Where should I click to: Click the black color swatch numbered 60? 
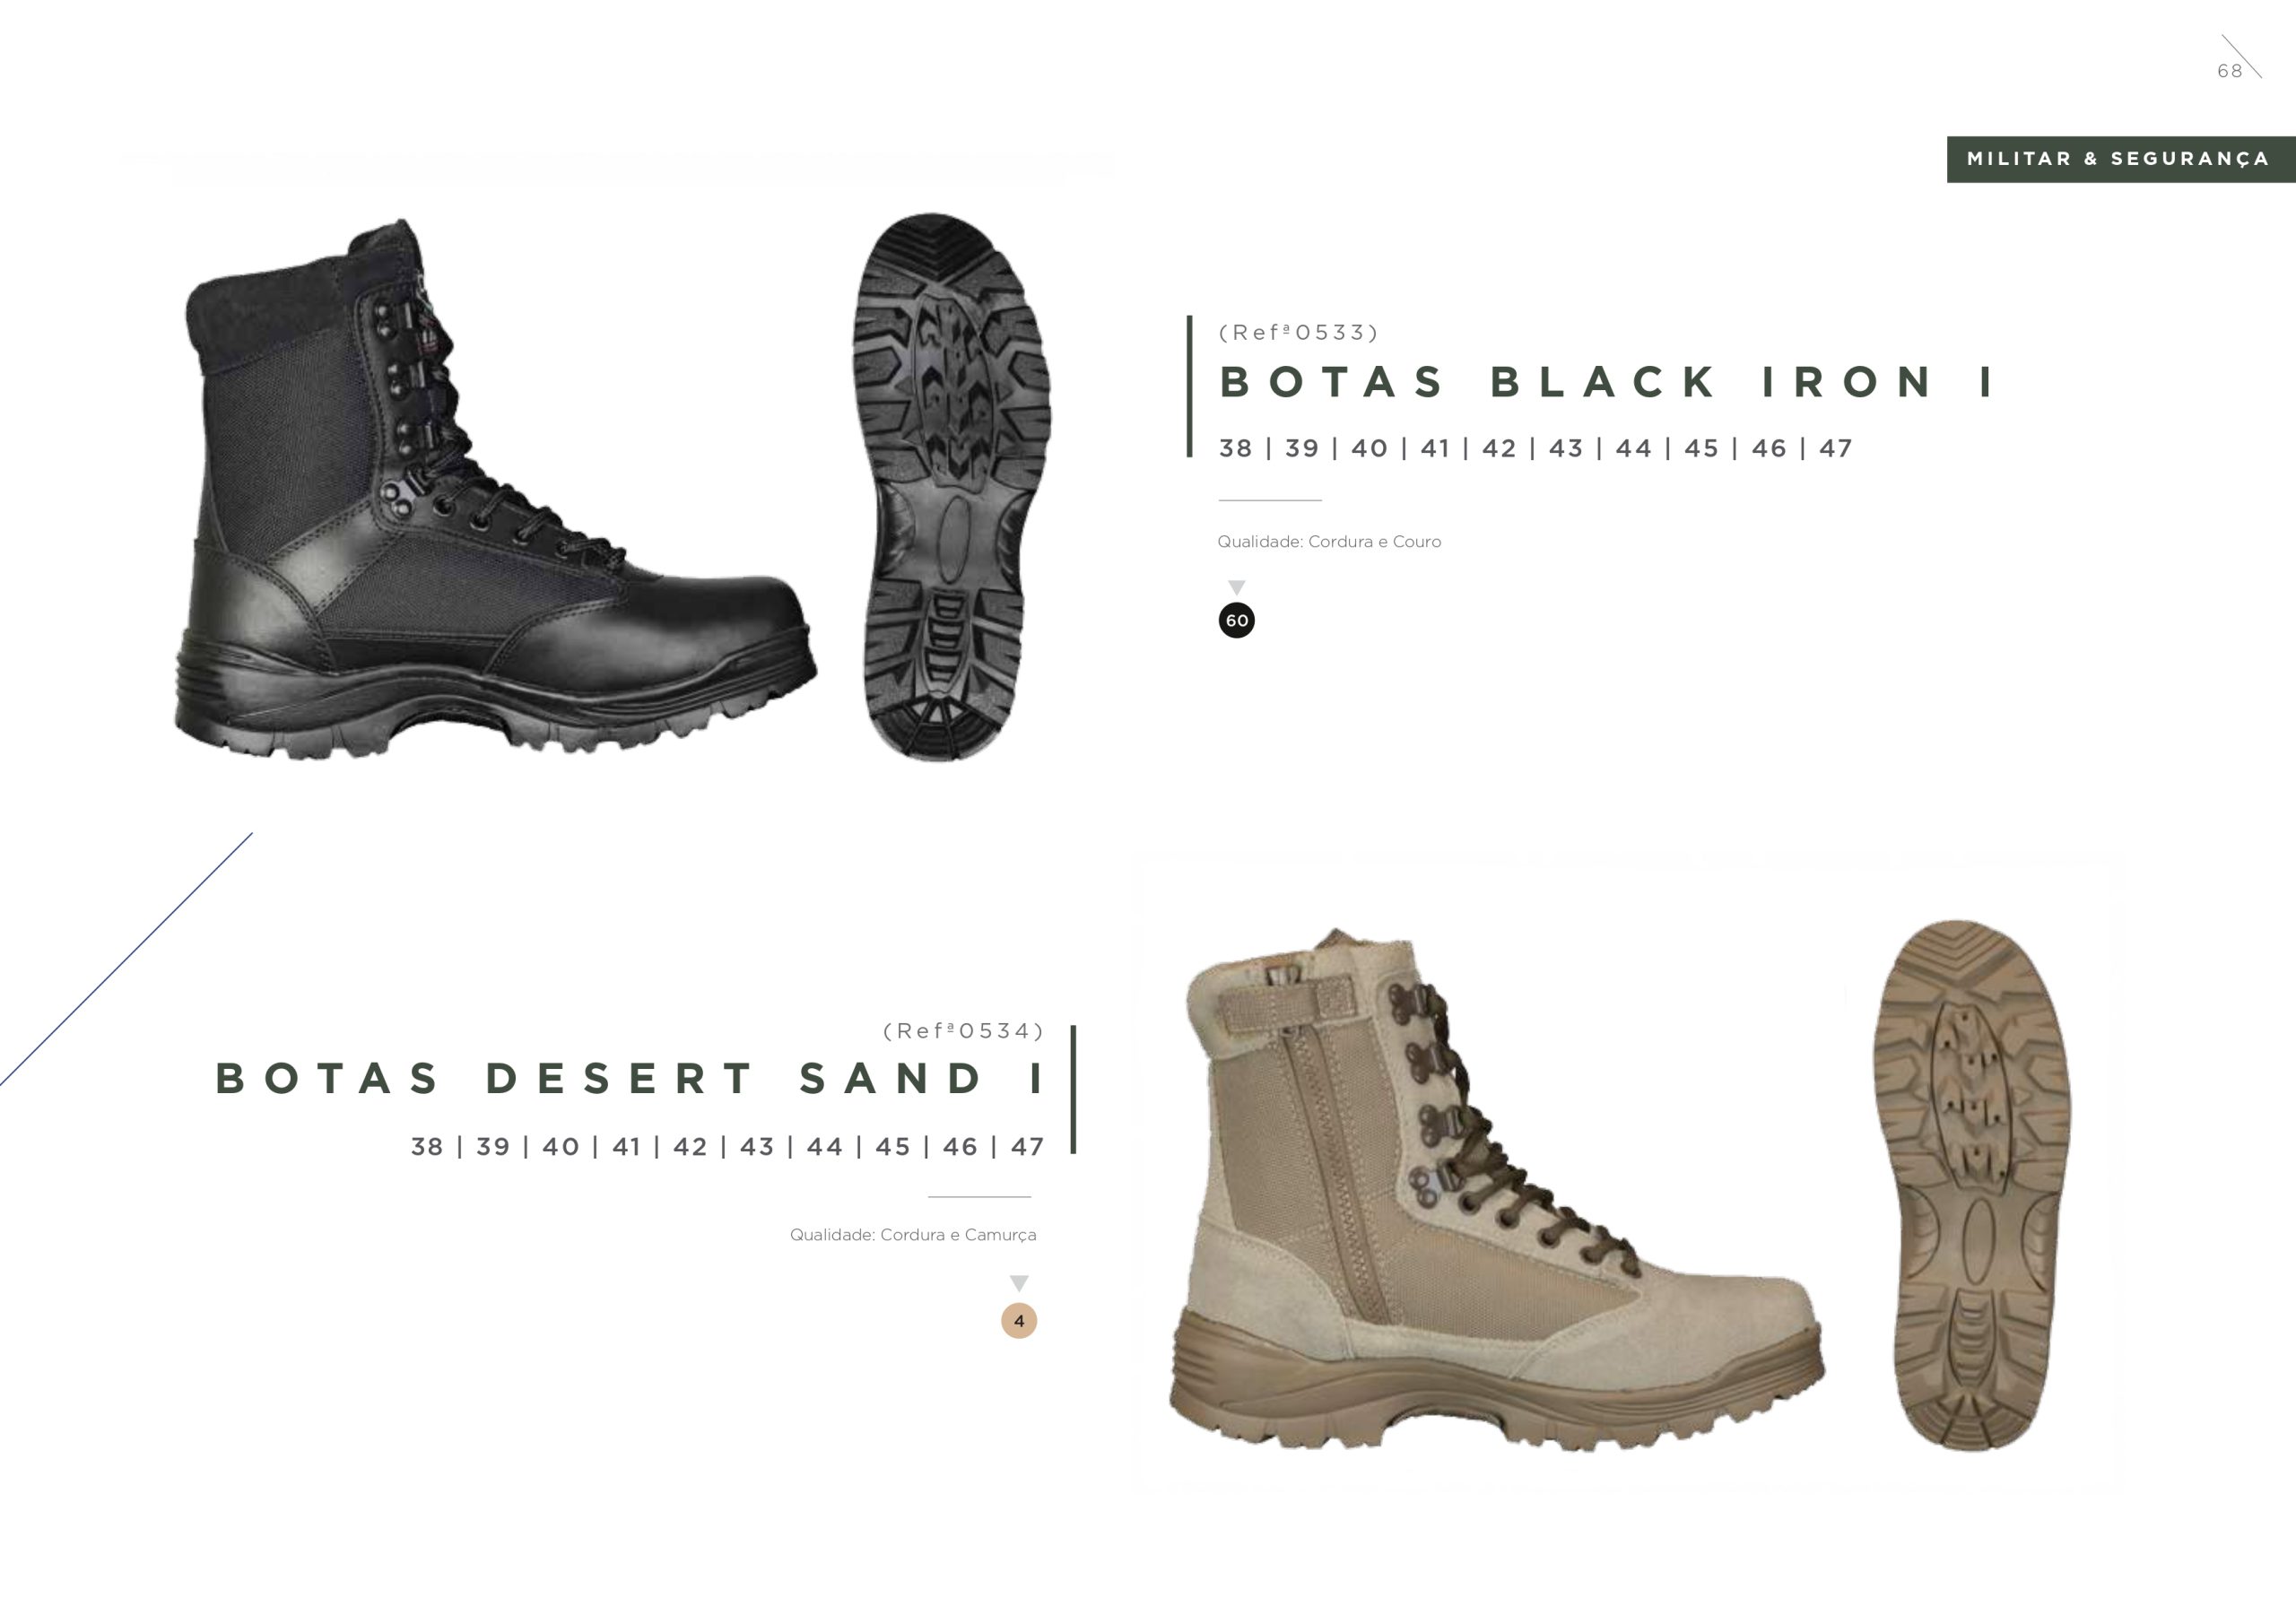[x=1237, y=621]
